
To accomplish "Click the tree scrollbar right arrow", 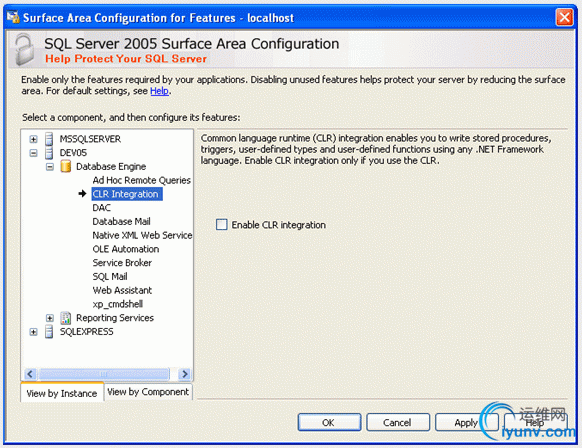I will (x=184, y=374).
